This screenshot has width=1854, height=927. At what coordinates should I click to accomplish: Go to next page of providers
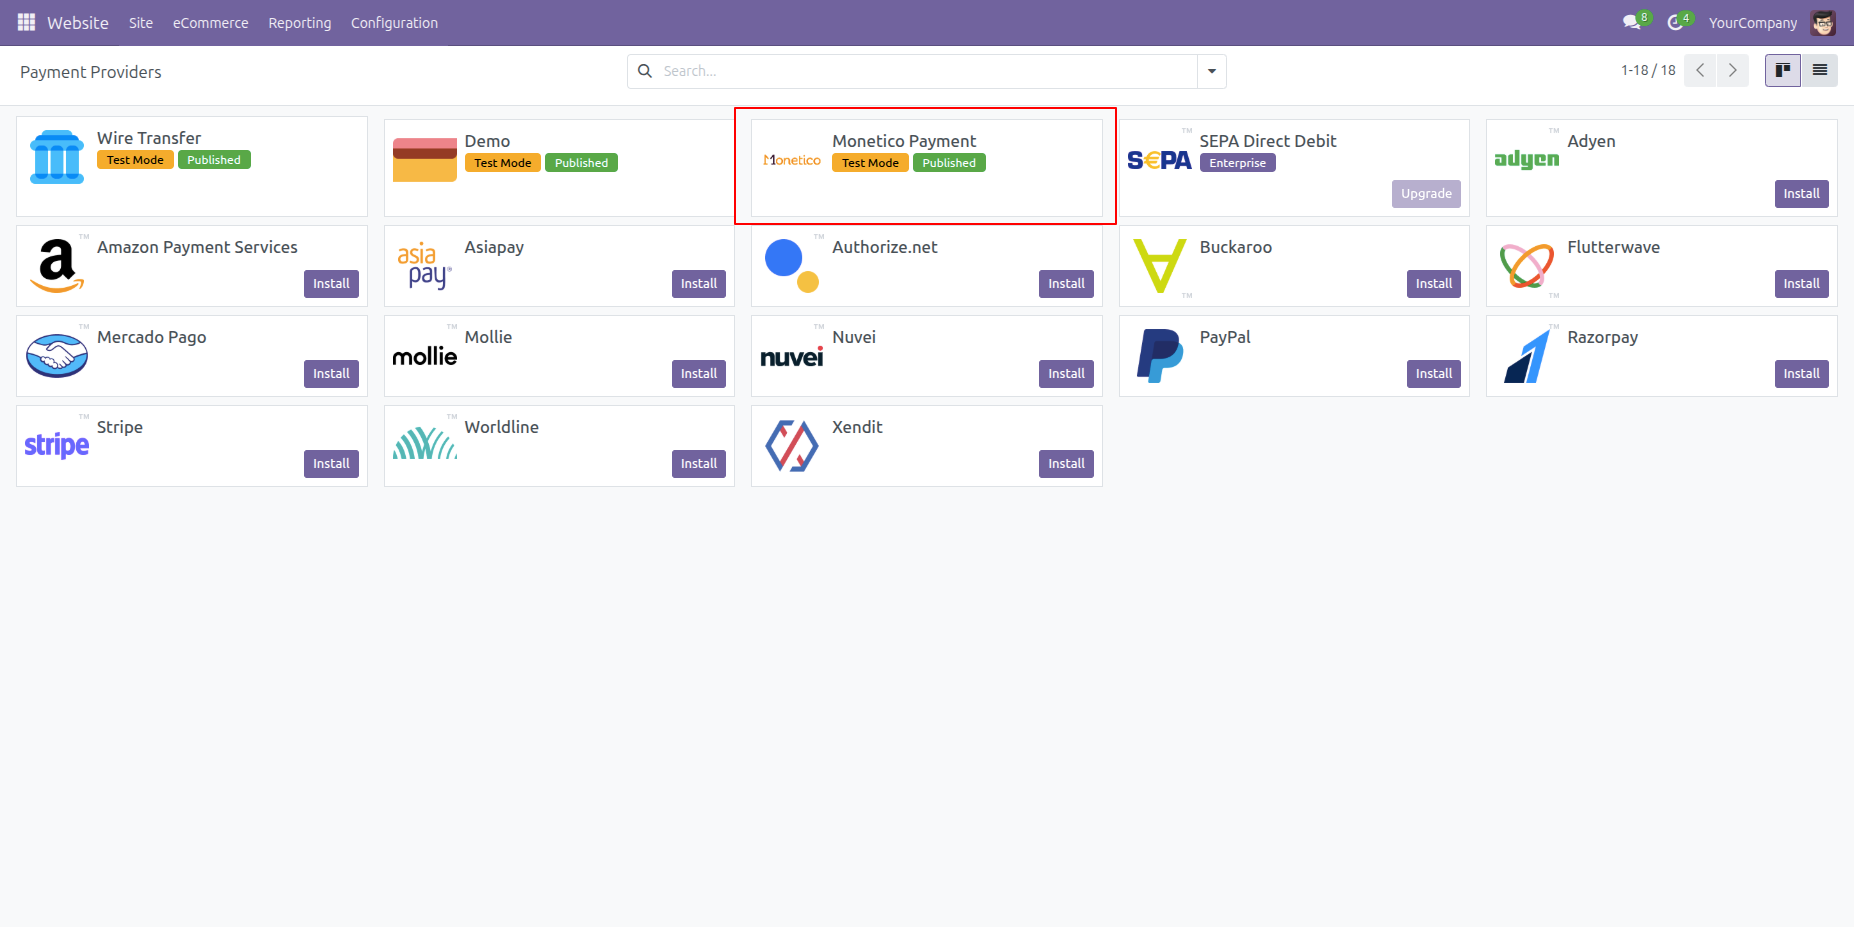tap(1733, 70)
